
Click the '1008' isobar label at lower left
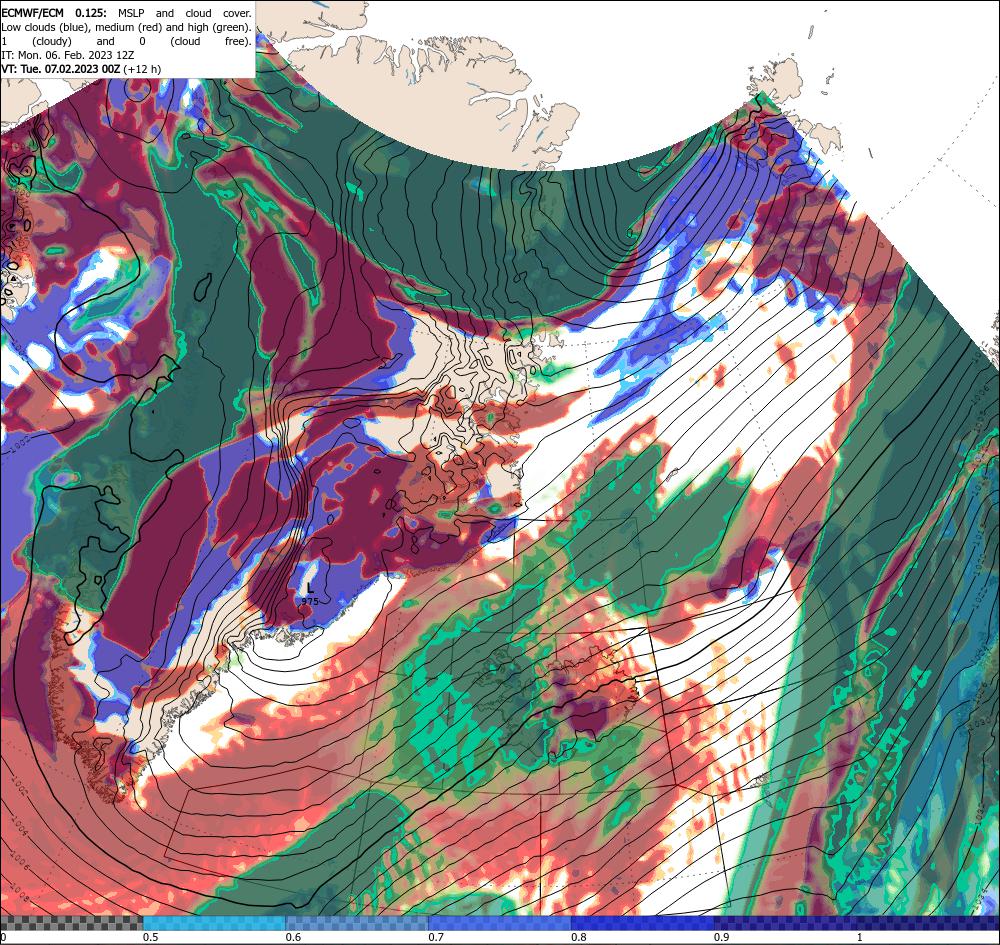18,895
